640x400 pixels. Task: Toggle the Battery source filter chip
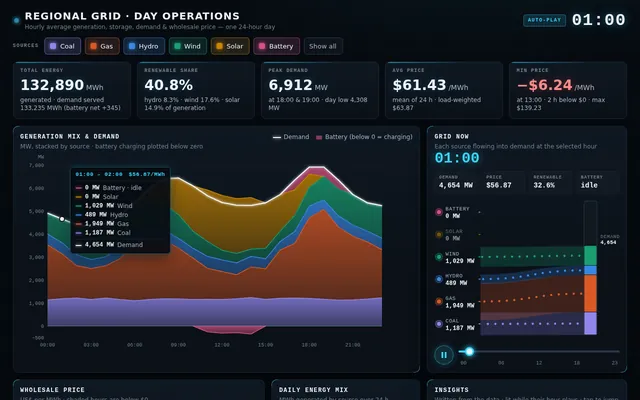(276, 46)
